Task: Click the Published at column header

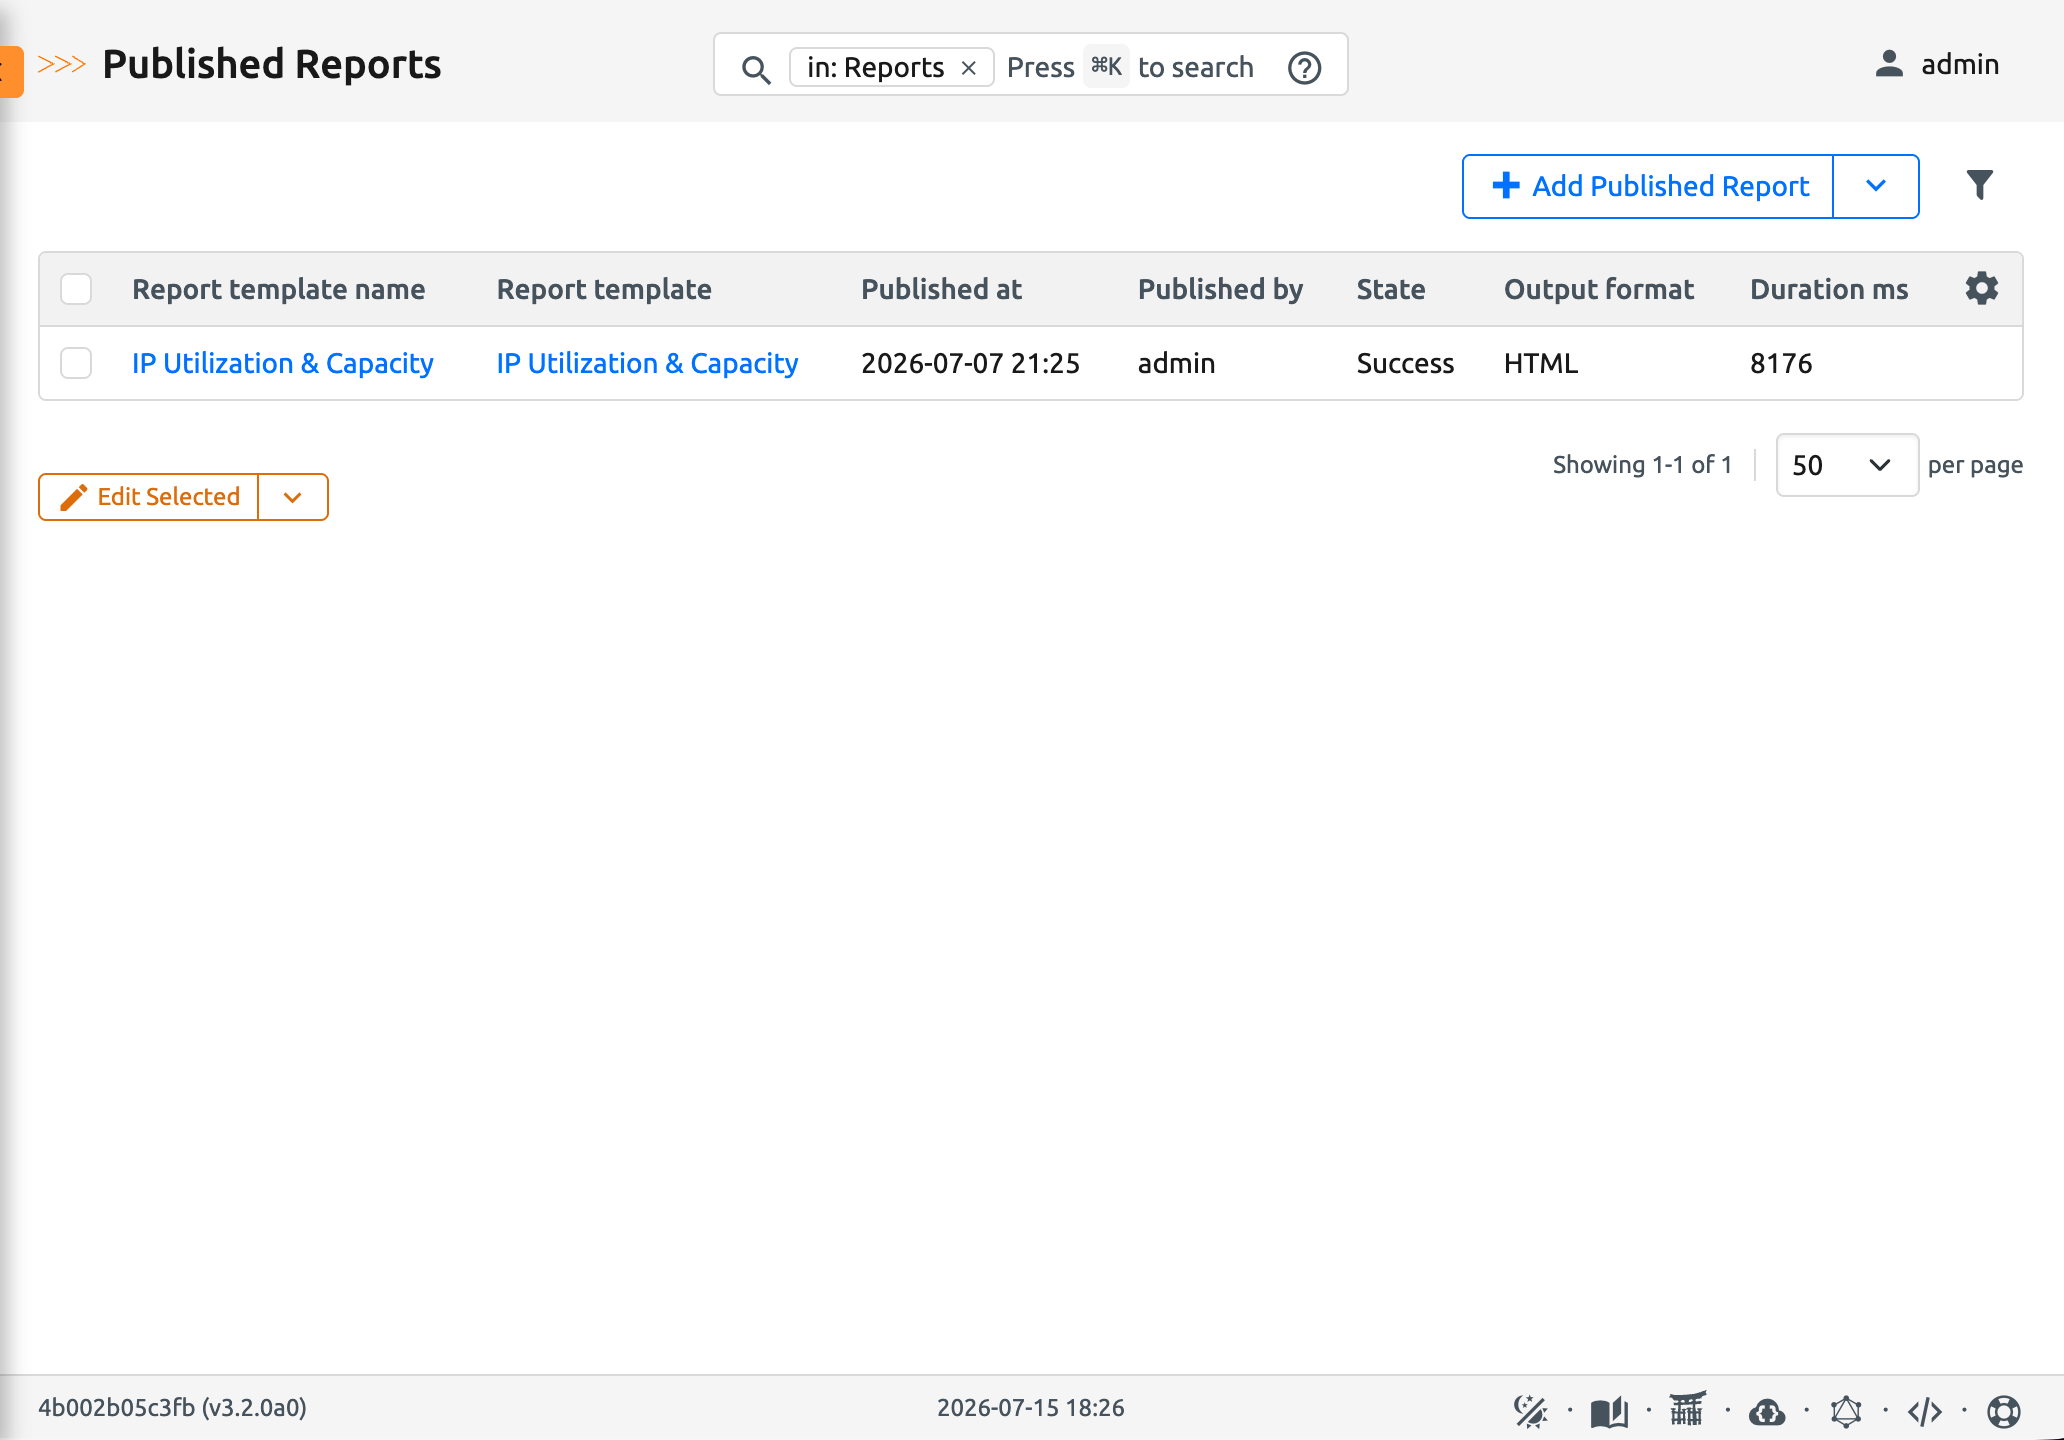Action: tap(941, 289)
